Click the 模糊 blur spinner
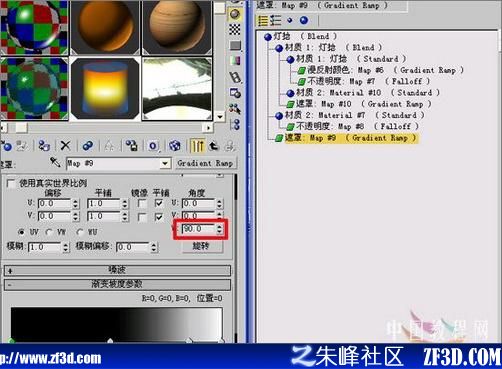502x369 pixels. 66,247
